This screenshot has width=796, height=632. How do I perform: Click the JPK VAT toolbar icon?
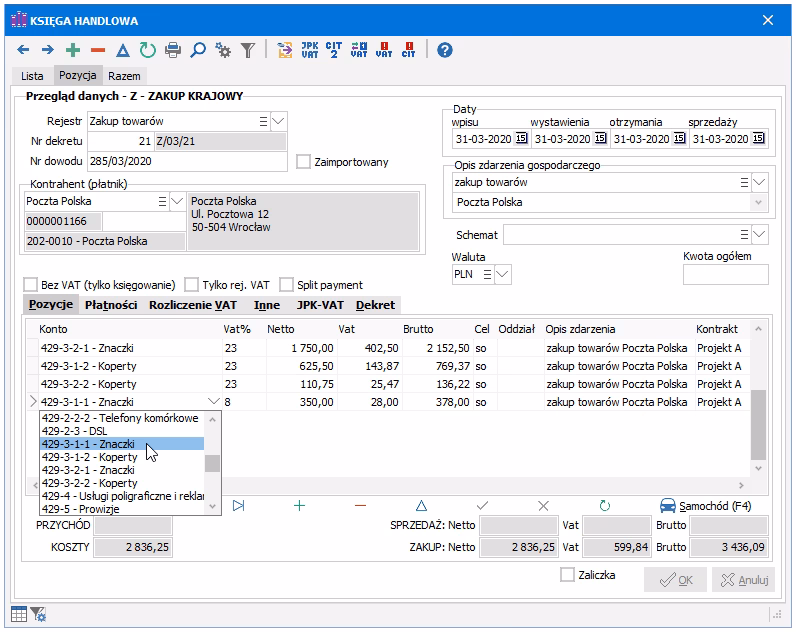310,49
